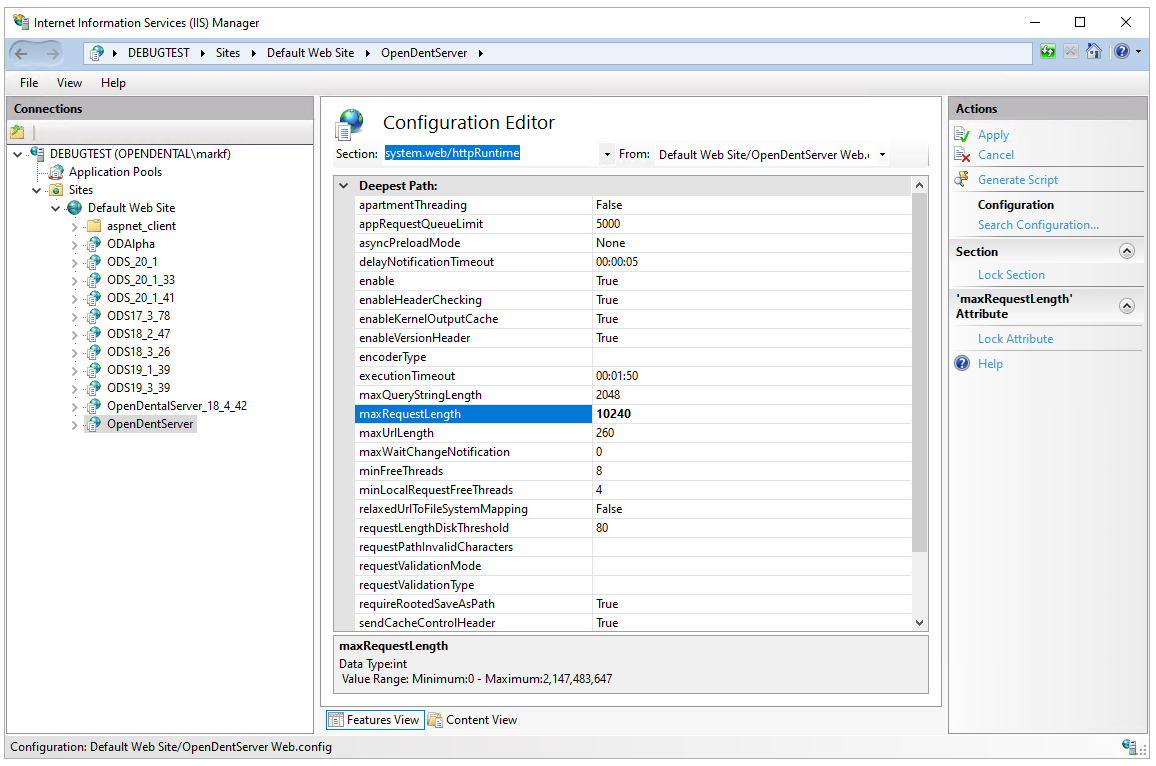Collapse the Section group in Actions
This screenshot has width=1156, height=766.
click(x=1127, y=251)
